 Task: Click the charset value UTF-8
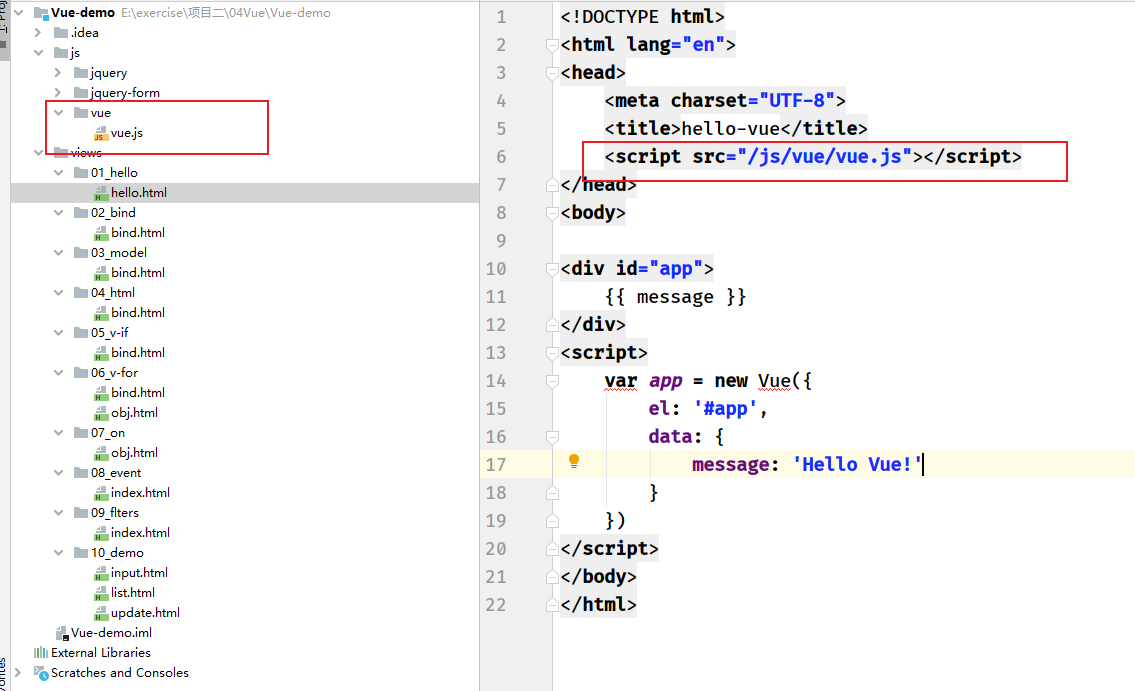coord(797,101)
